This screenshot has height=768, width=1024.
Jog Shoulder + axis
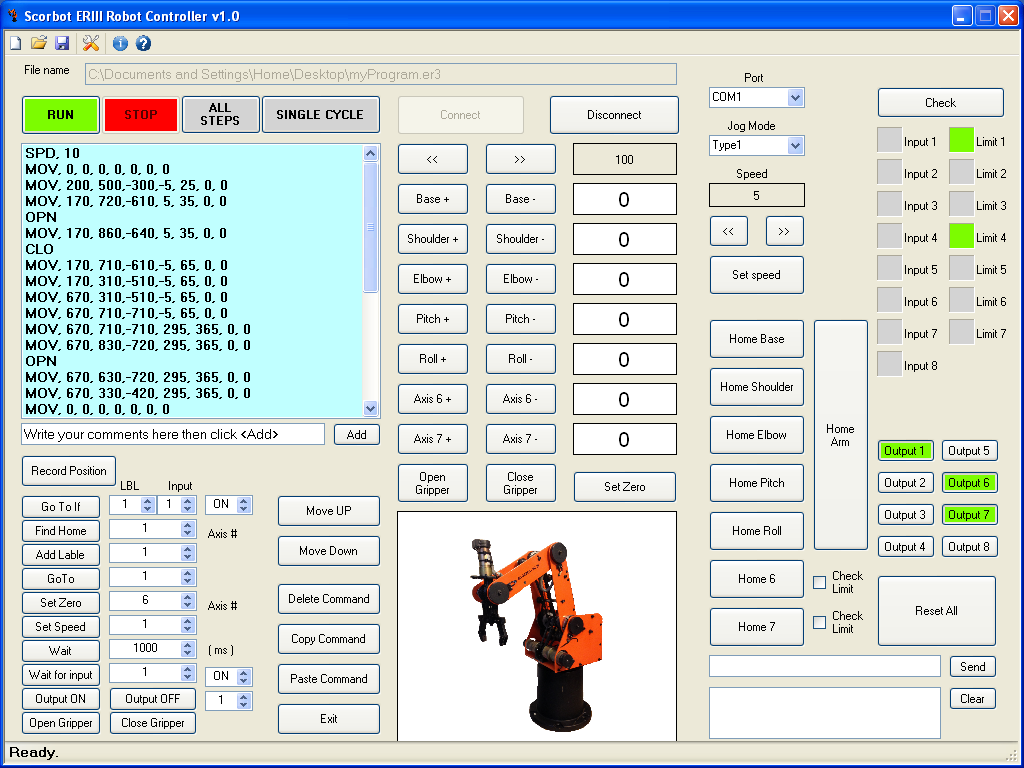[x=433, y=239]
